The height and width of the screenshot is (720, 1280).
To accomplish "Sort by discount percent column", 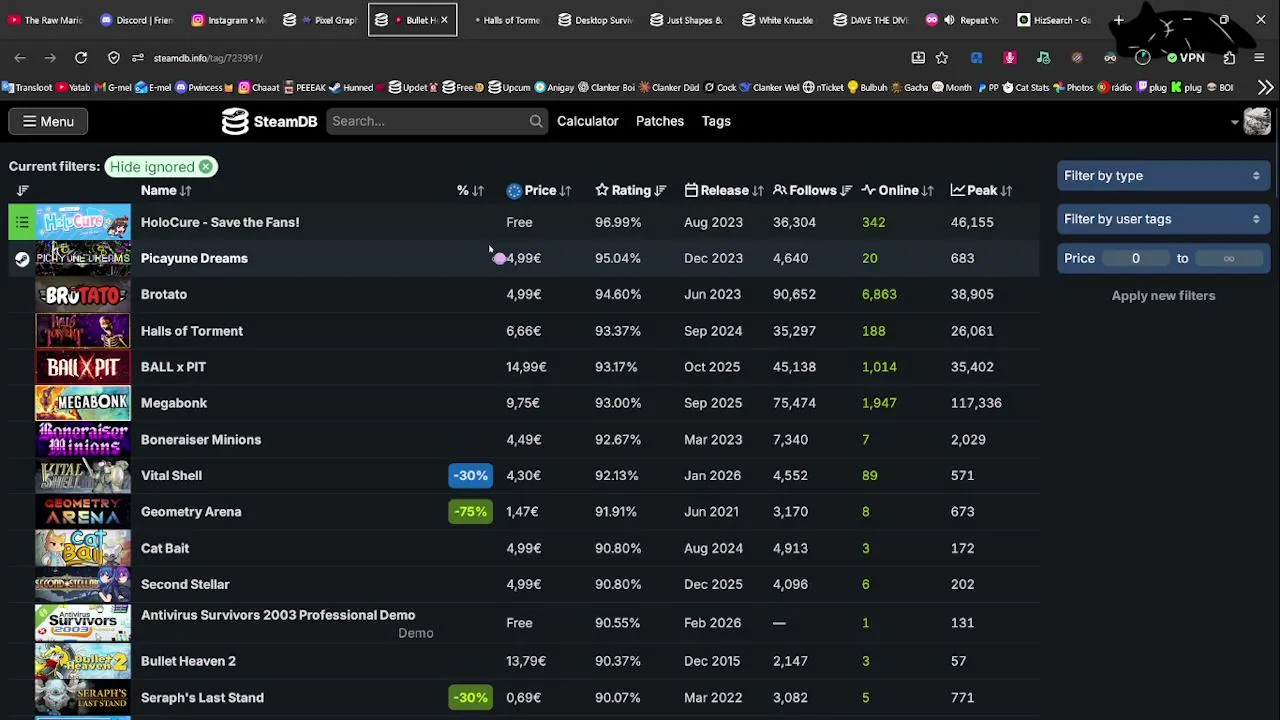I will pyautogui.click(x=470, y=190).
